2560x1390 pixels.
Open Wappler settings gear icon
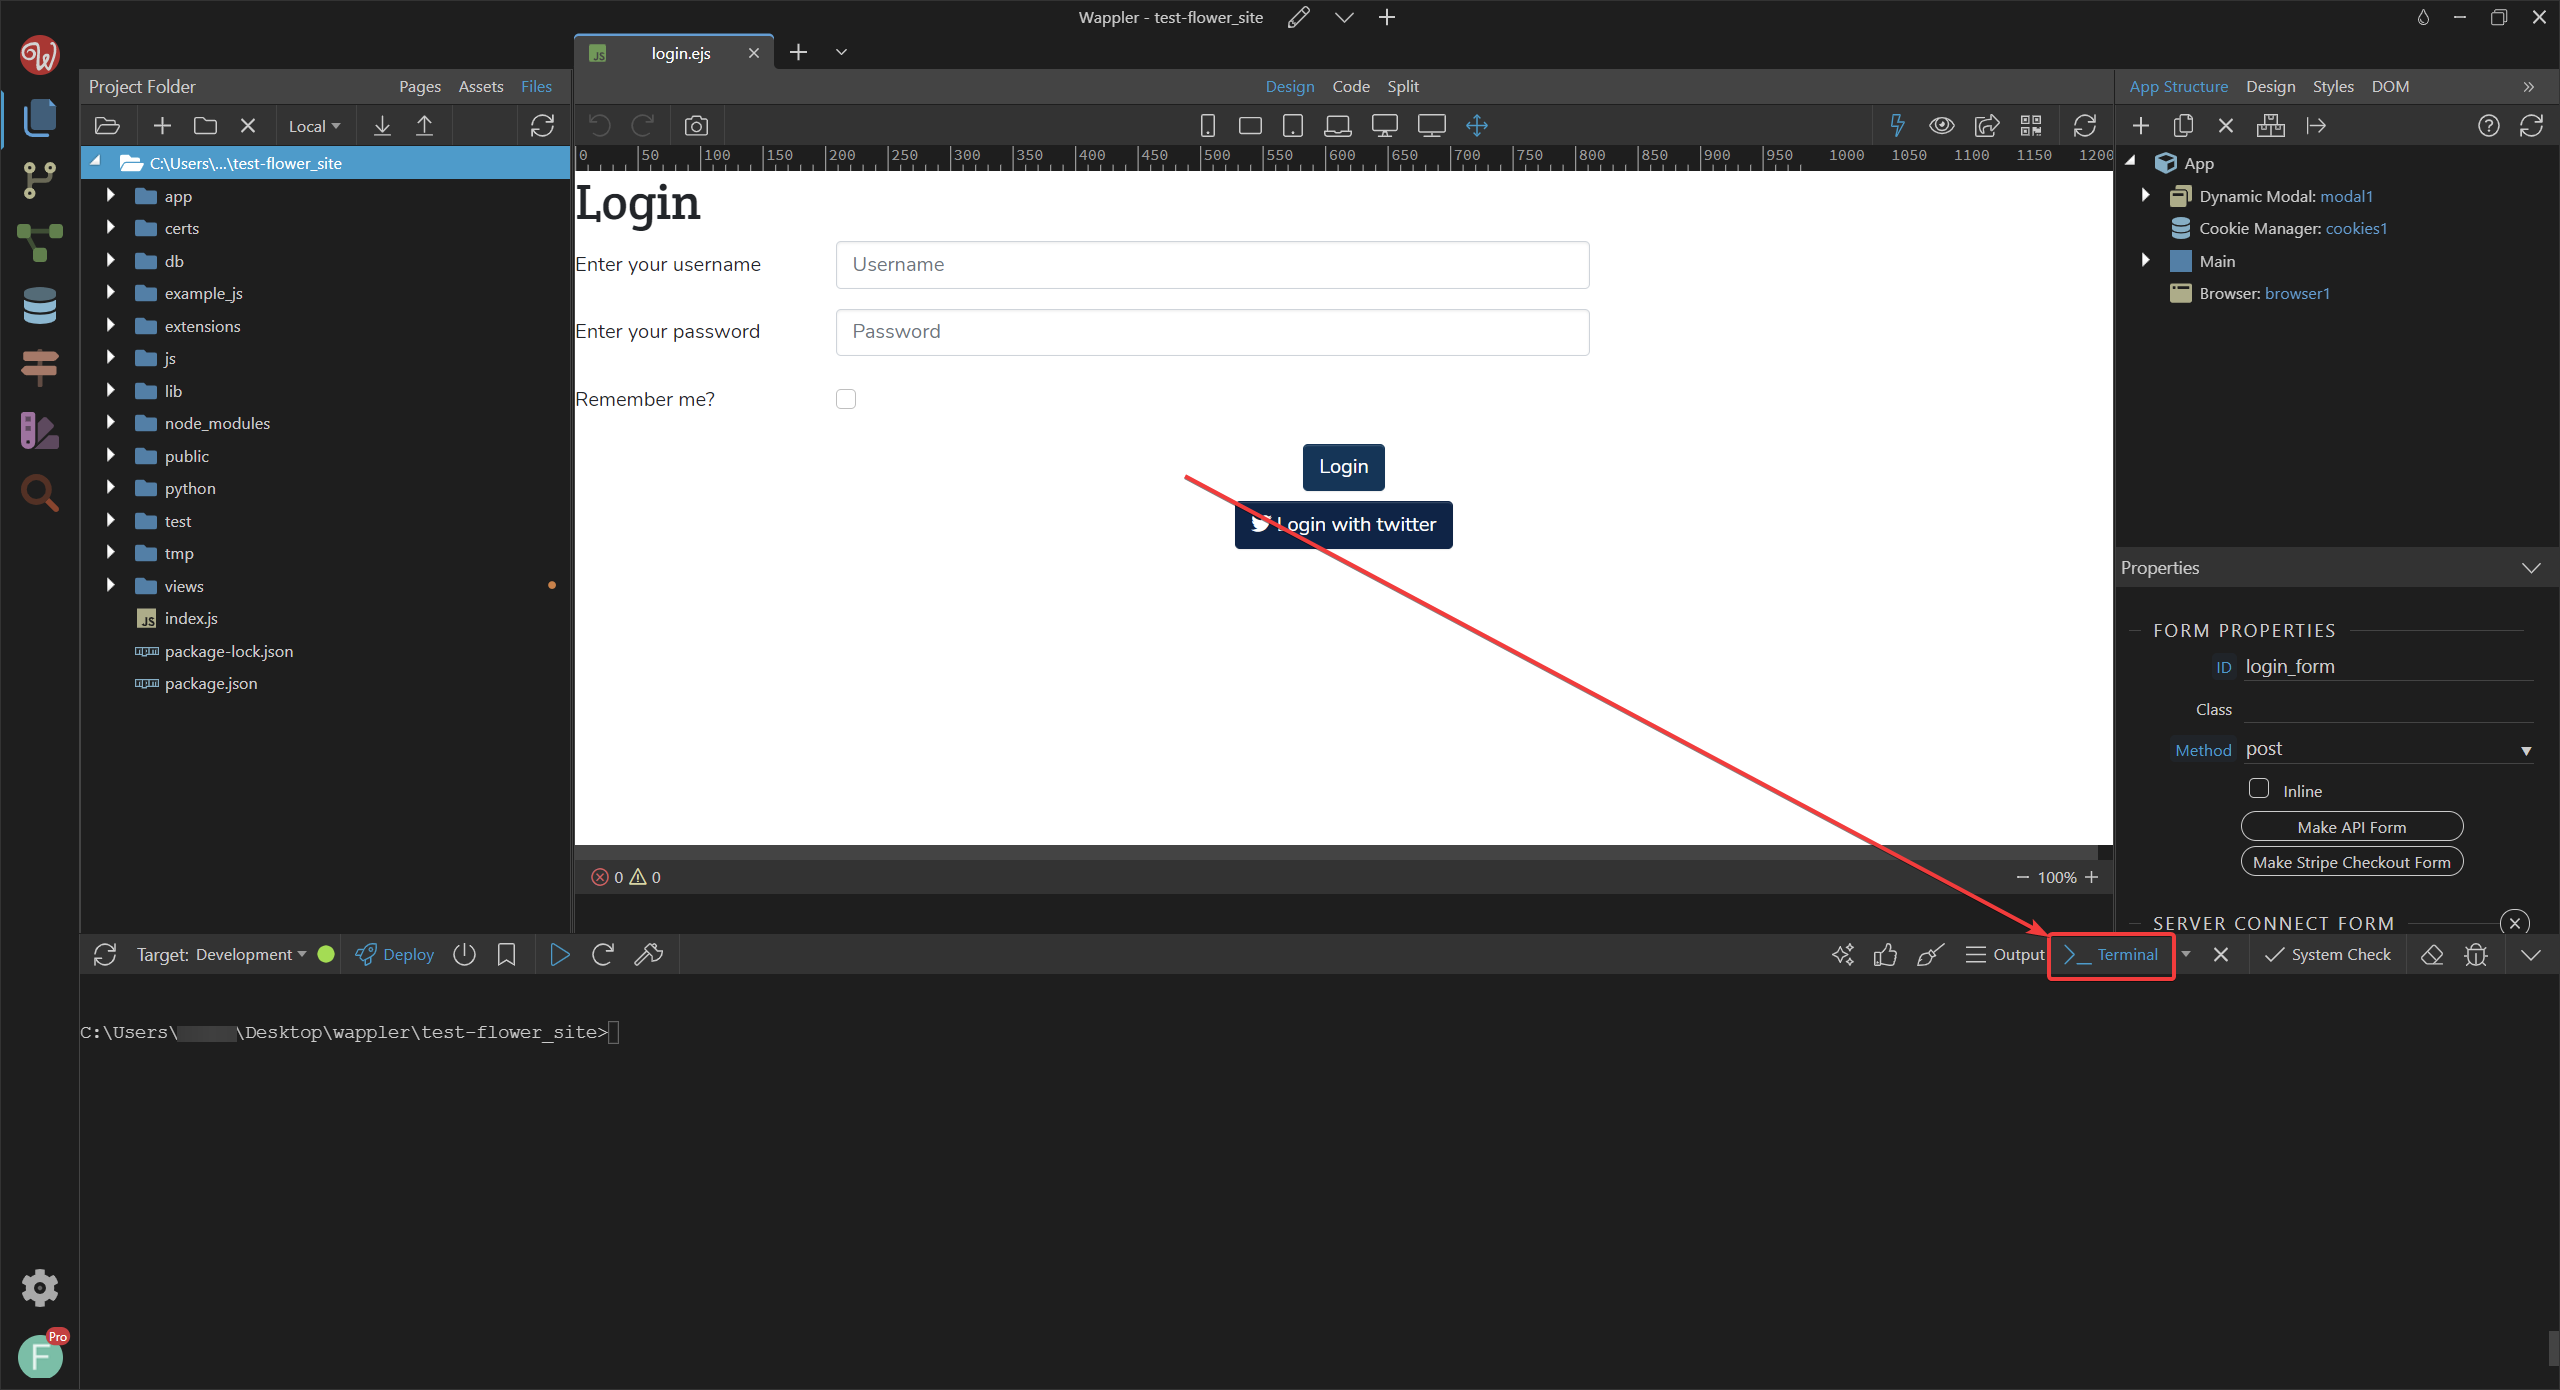40,1287
